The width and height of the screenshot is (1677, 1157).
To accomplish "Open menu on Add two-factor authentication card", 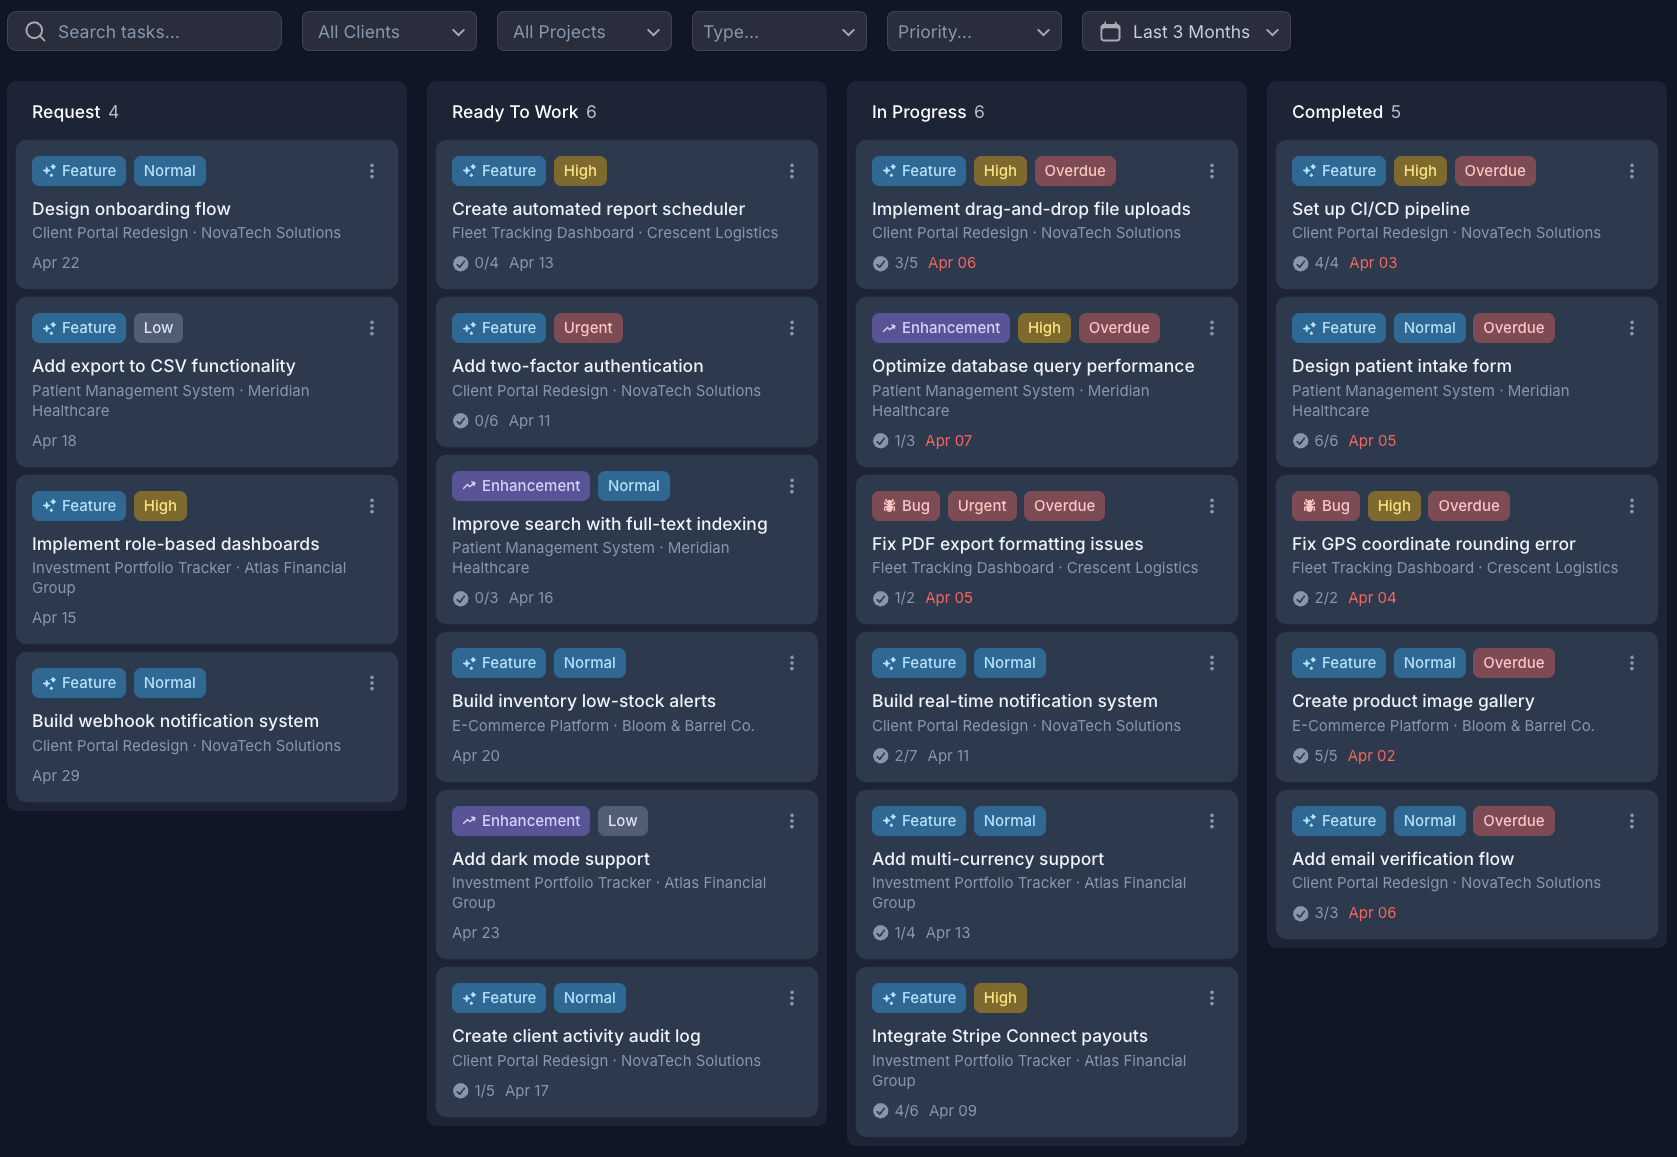I will pyautogui.click(x=792, y=328).
